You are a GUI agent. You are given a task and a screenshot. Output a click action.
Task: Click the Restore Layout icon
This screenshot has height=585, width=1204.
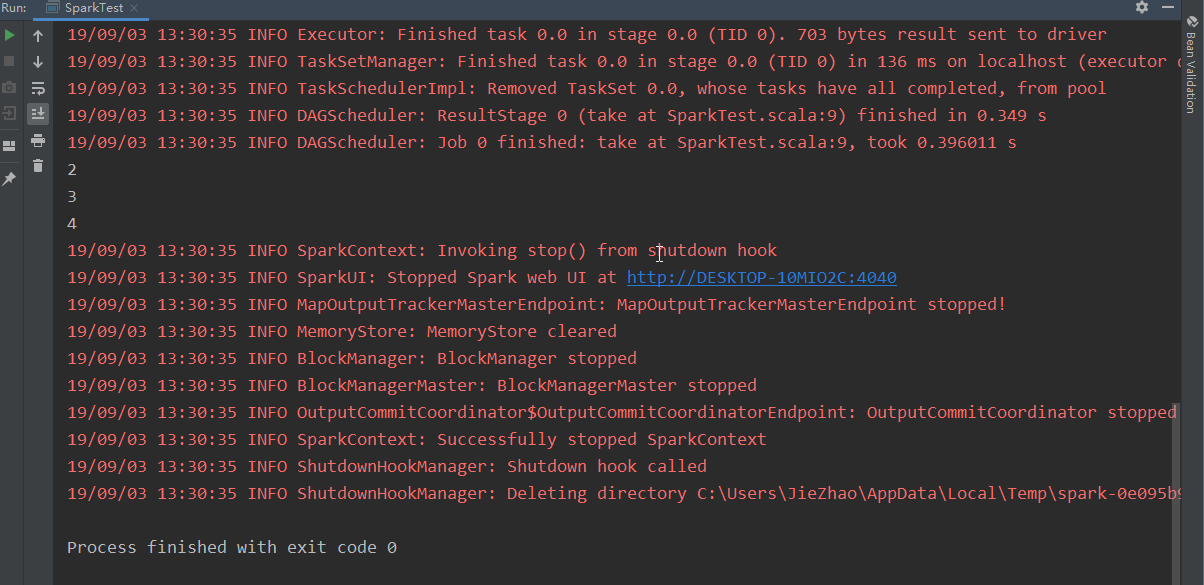pyautogui.click(x=10, y=146)
